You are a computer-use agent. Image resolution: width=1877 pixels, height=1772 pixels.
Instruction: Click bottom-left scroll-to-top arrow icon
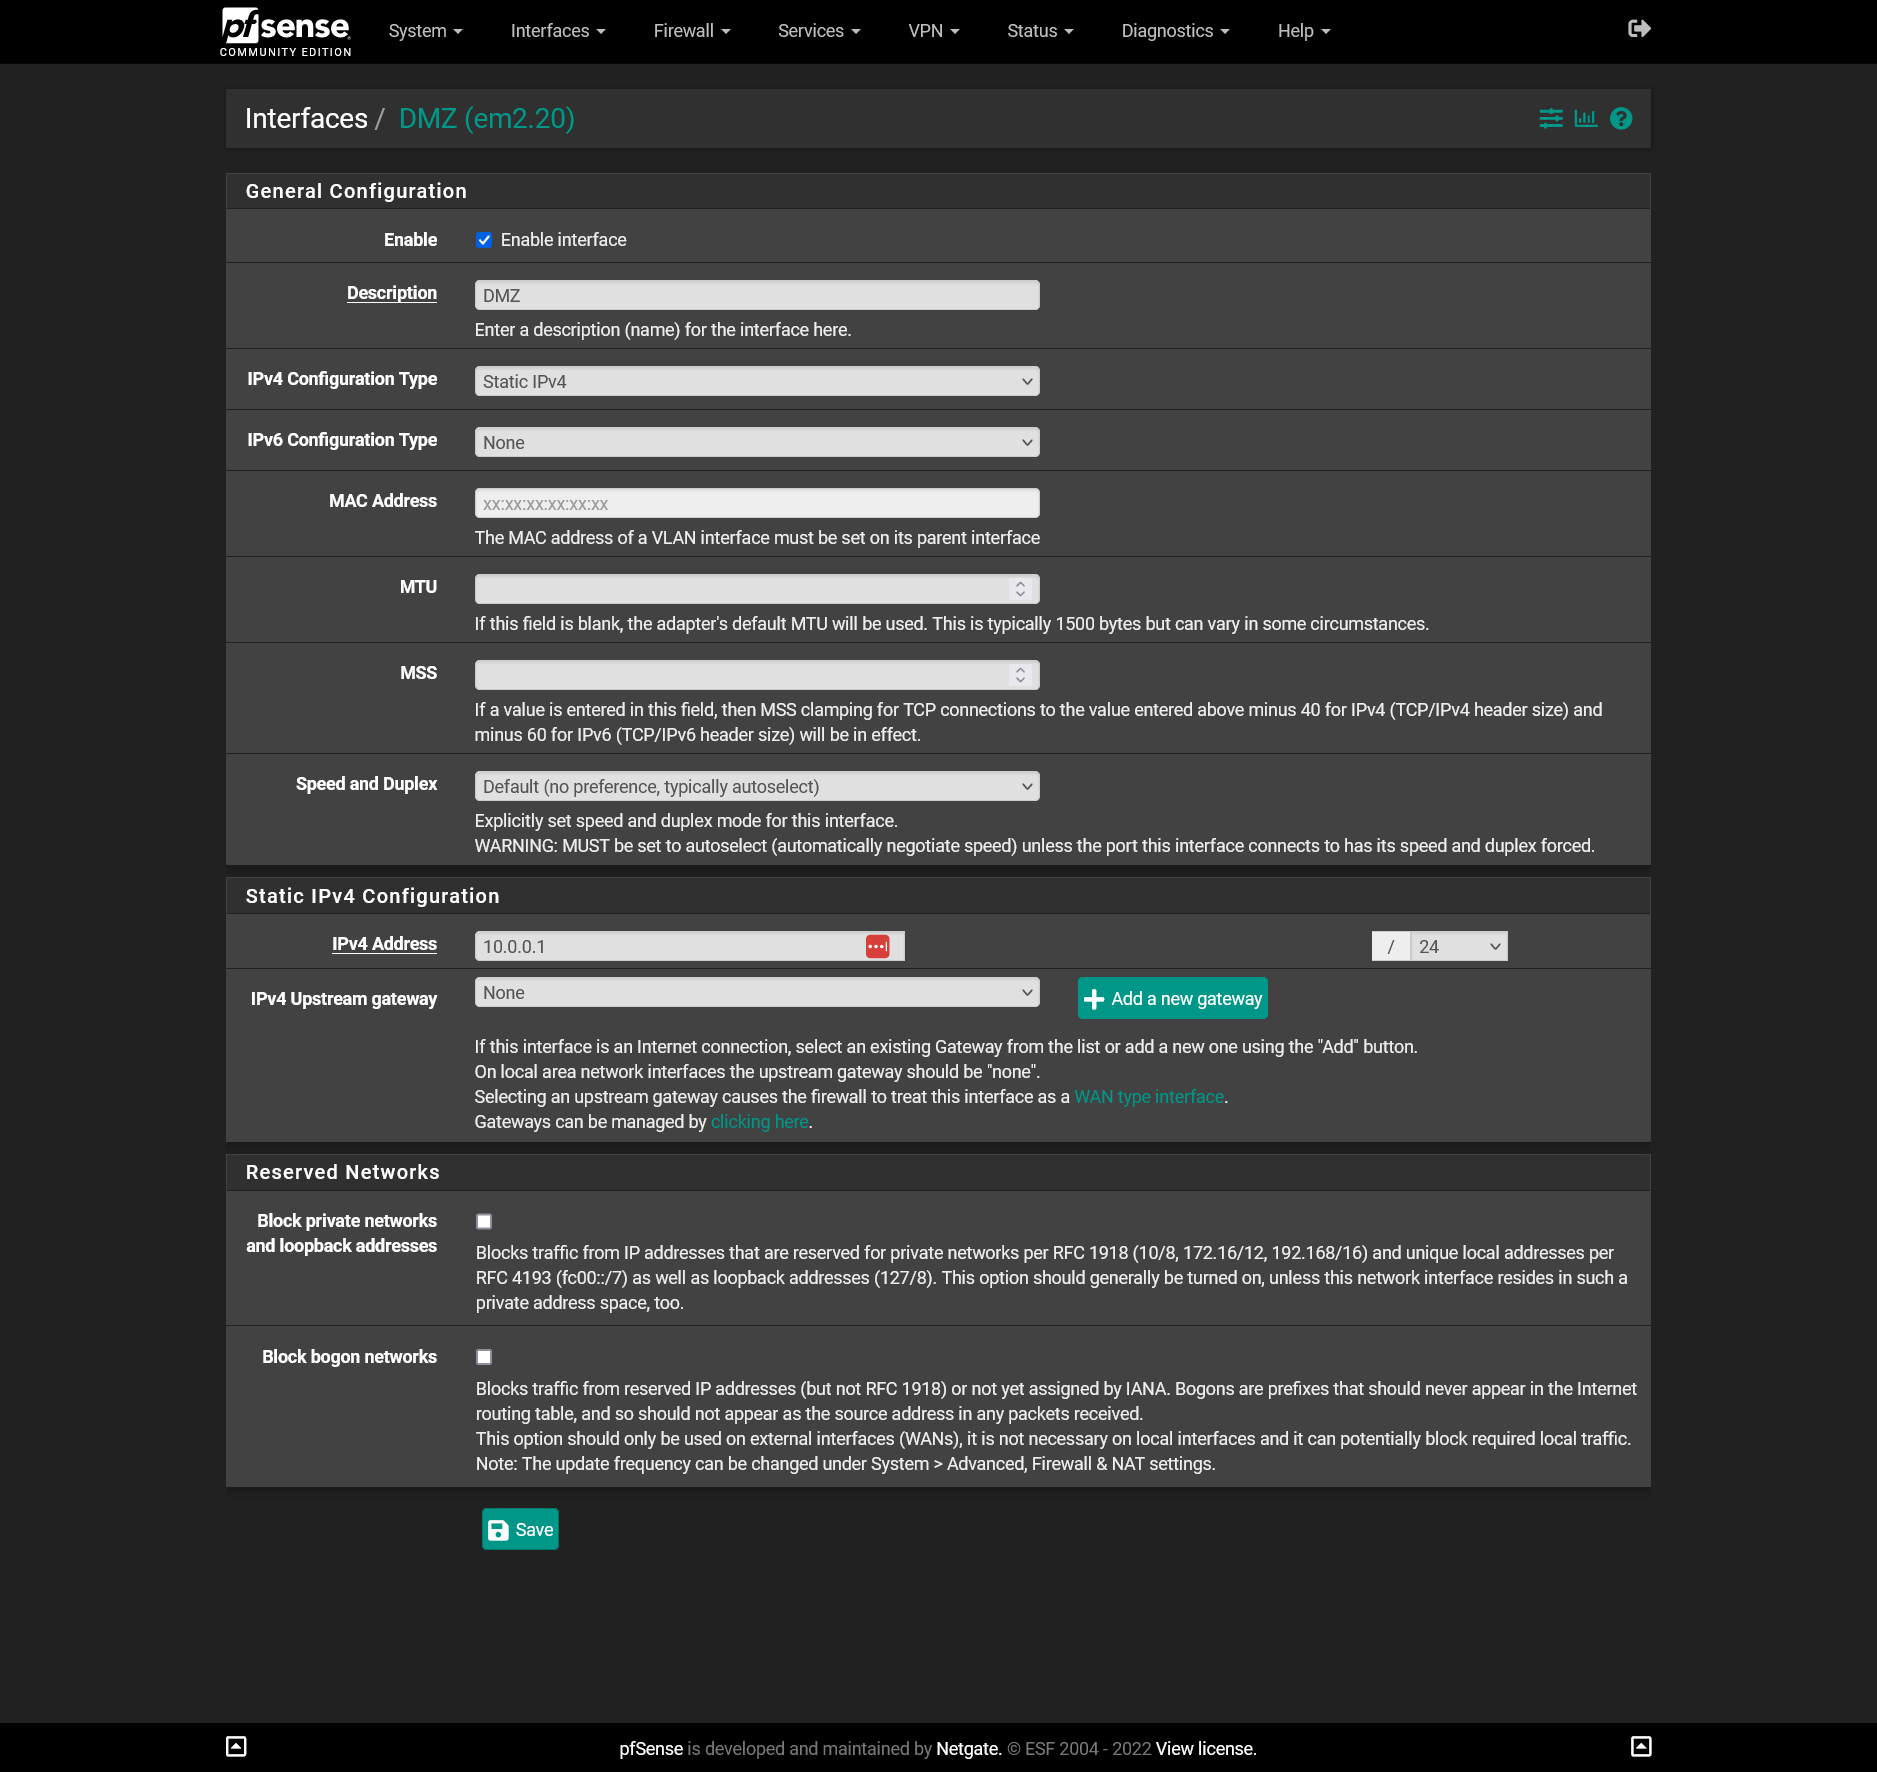pyautogui.click(x=236, y=1746)
